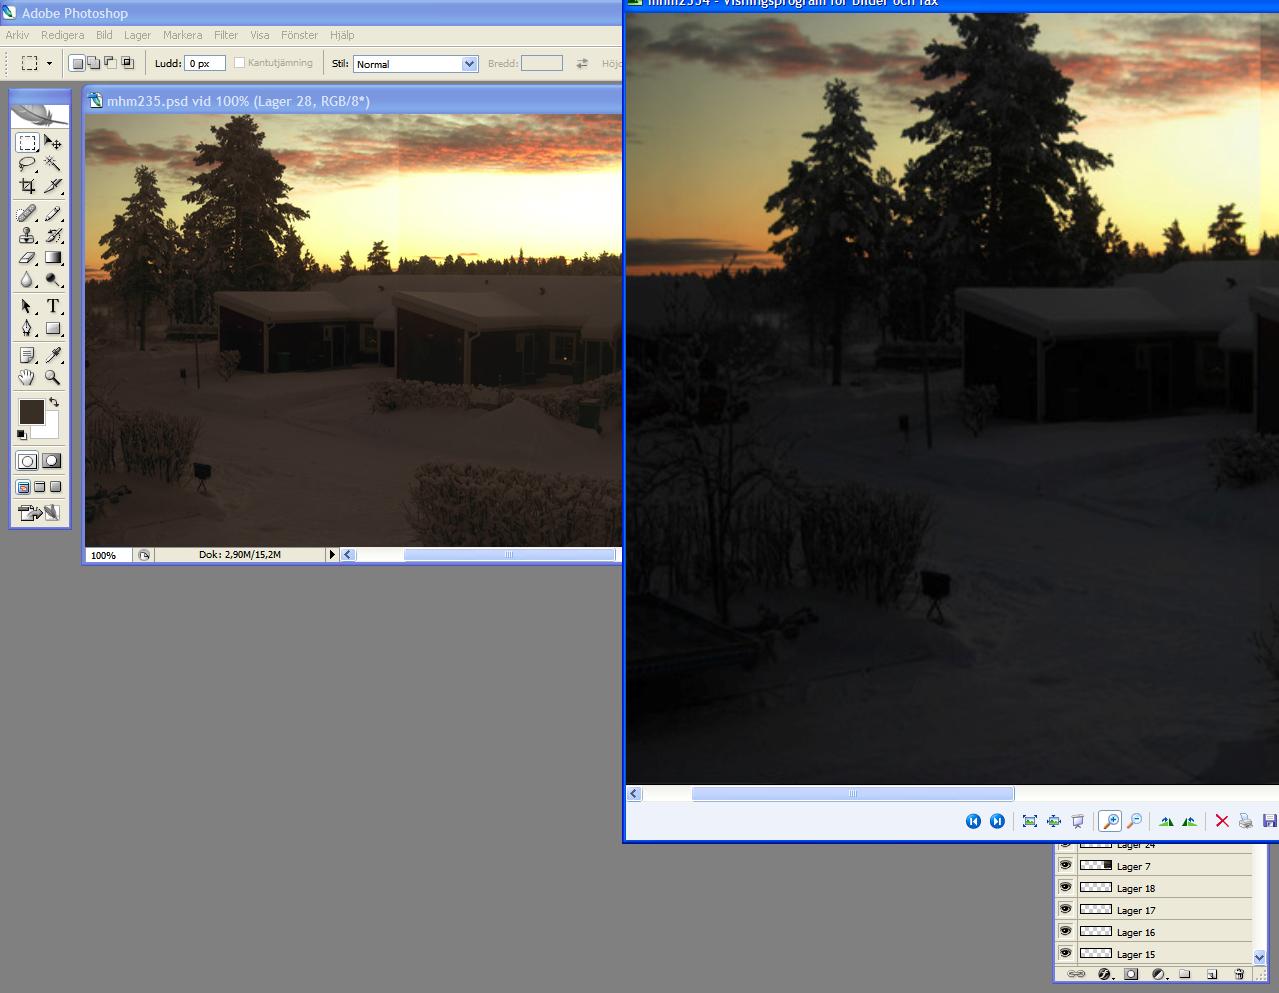Image resolution: width=1279 pixels, height=993 pixels.
Task: Select the Eyedropper tool
Action: [x=53, y=355]
